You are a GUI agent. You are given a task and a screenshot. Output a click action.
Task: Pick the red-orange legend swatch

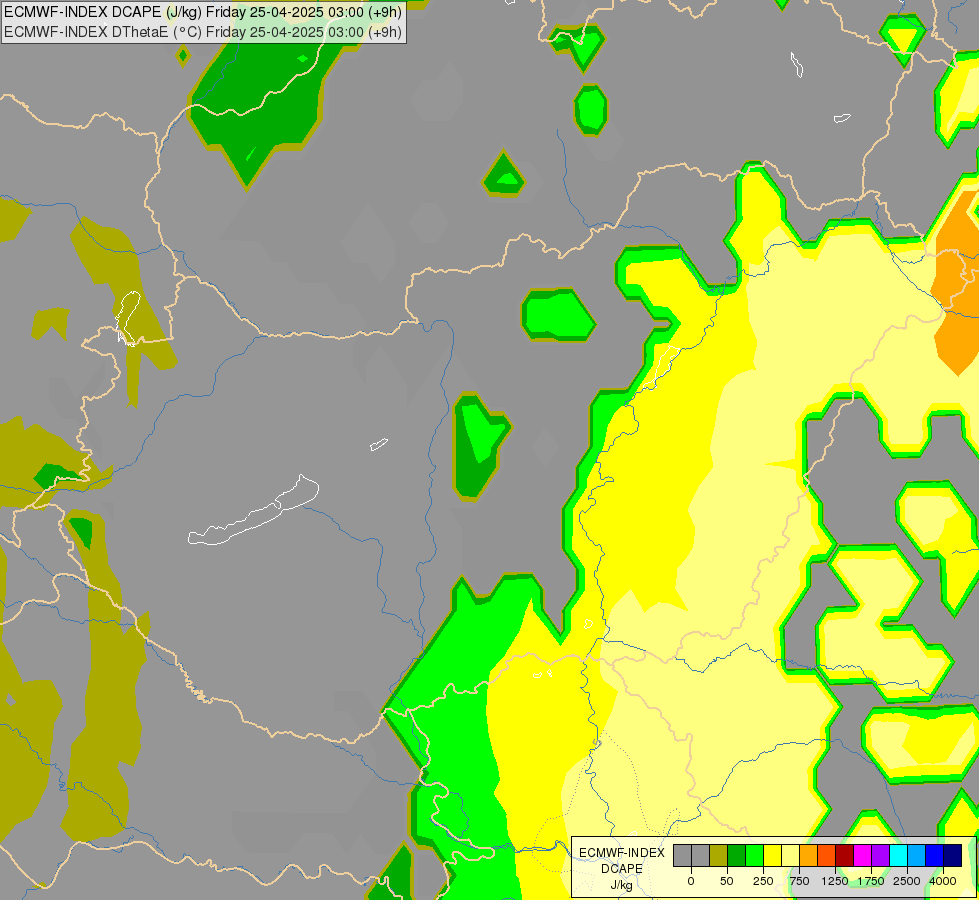827,855
